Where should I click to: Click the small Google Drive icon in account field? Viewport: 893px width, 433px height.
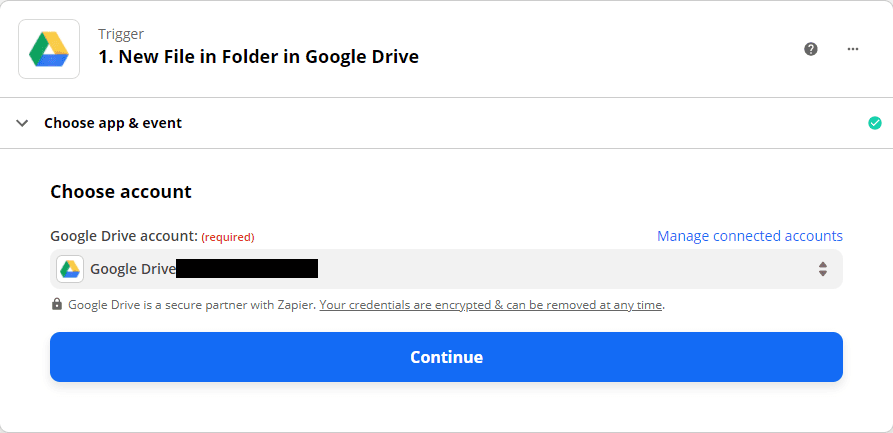point(70,269)
